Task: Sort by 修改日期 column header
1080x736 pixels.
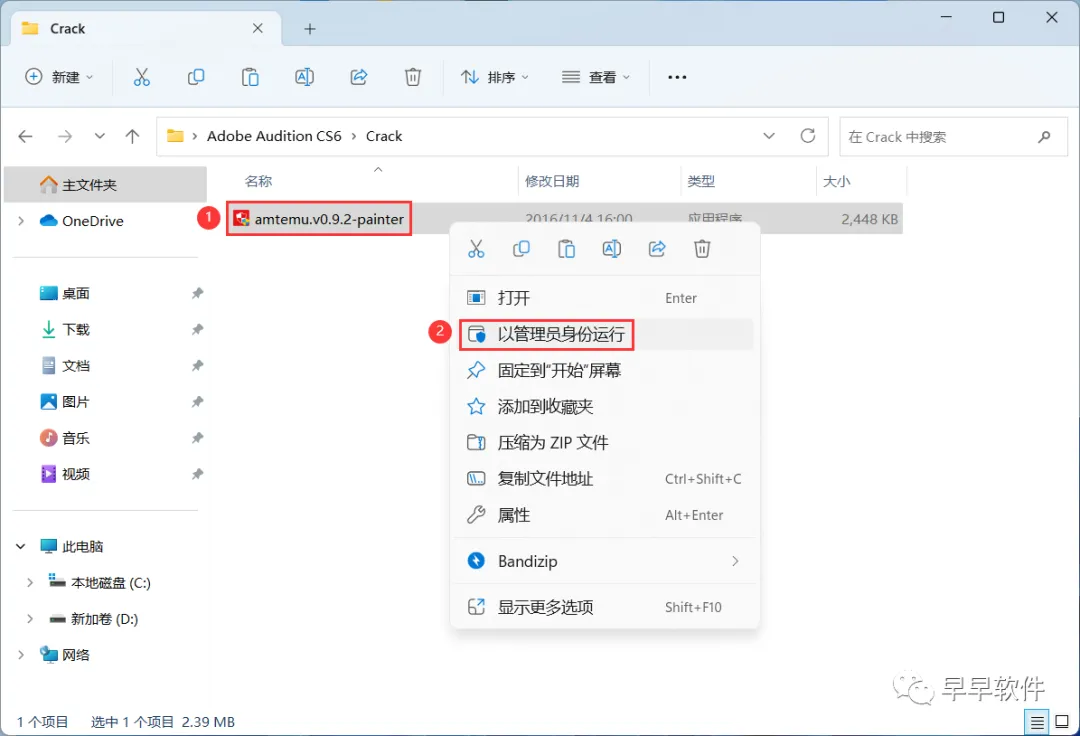Action: point(552,181)
